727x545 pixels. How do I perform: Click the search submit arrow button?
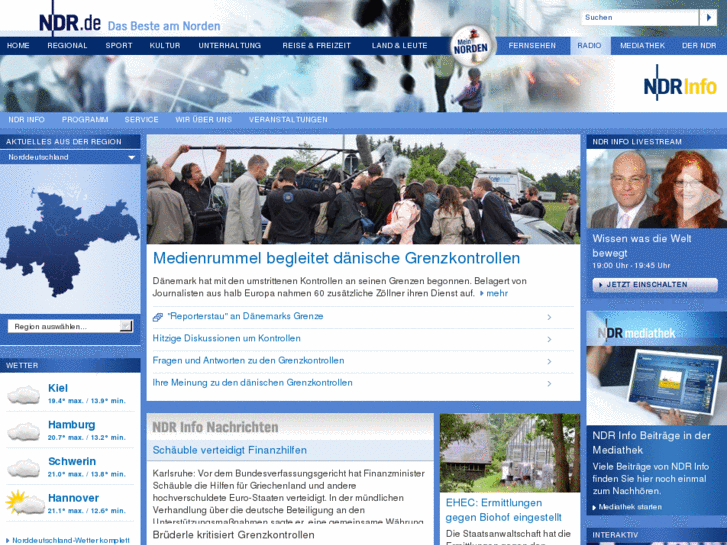point(708,18)
